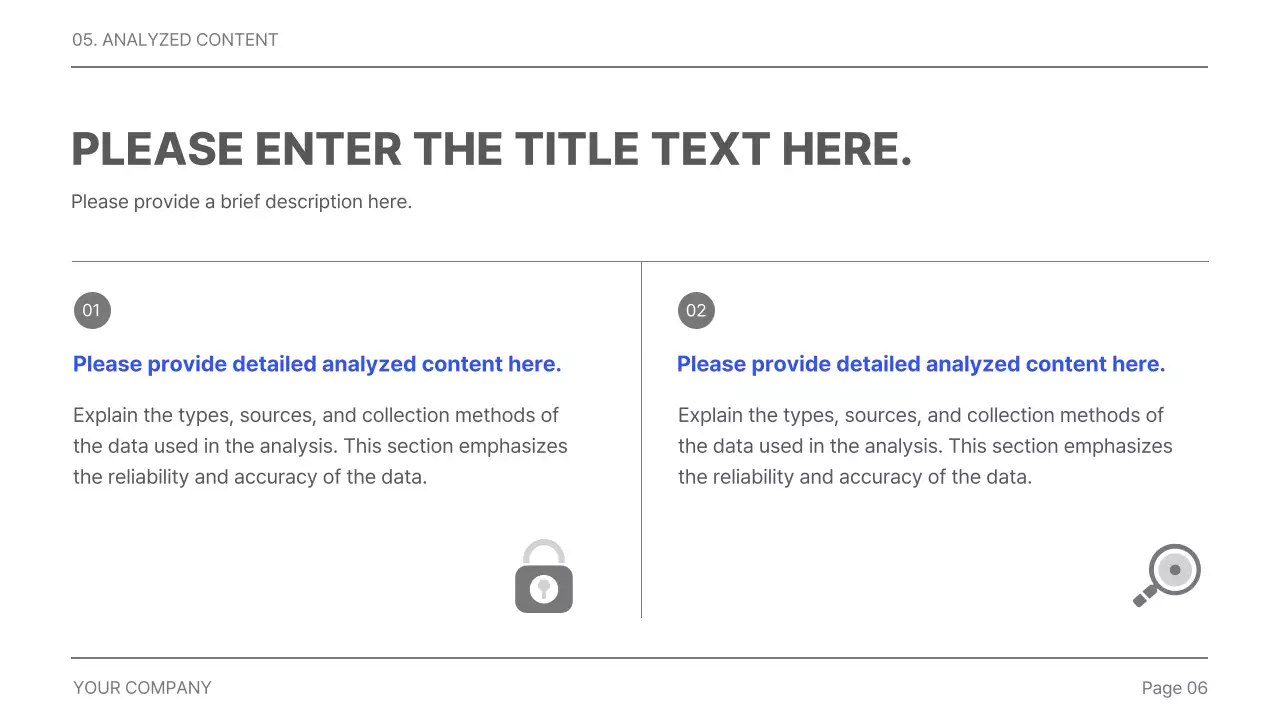Select the round 02 number badge

click(x=696, y=310)
